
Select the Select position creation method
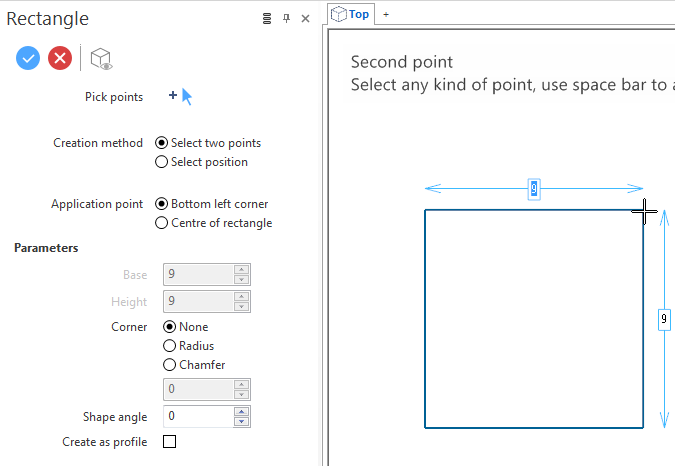pos(201,162)
